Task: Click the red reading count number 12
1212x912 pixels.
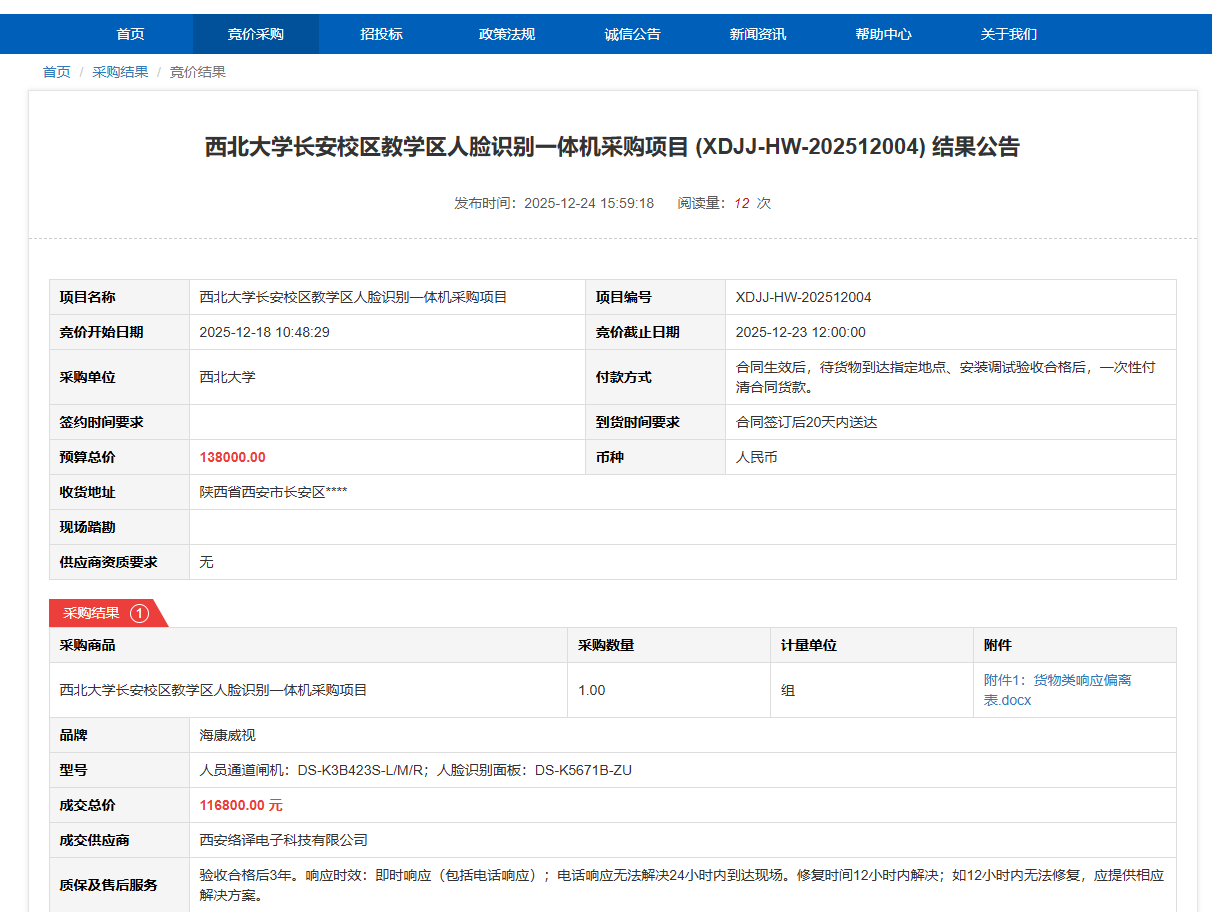Action: (741, 203)
